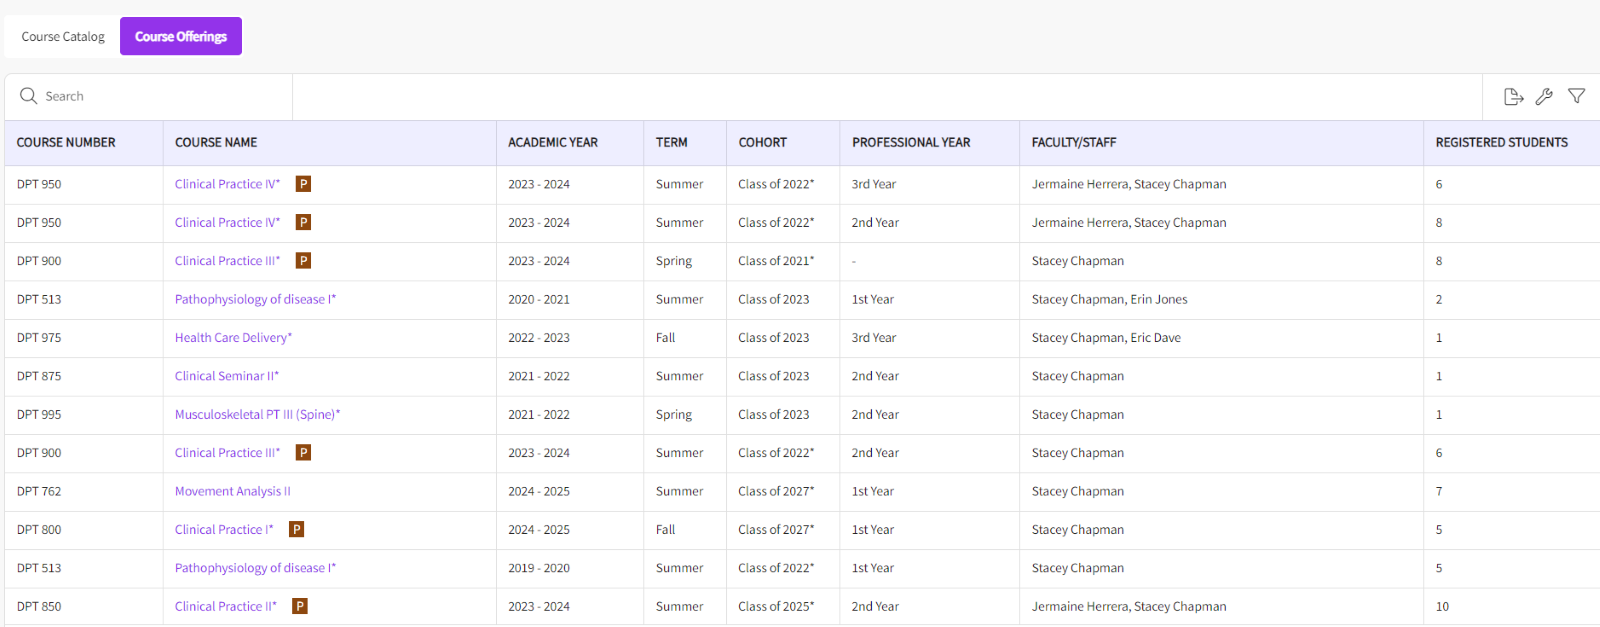Open Musculoskeletal PT III (Spine) link
This screenshot has width=1600, height=627.
pyautogui.click(x=257, y=414)
